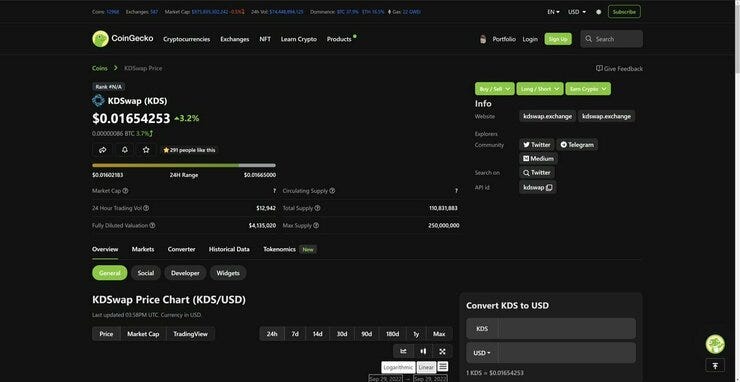Expand chart to fullscreen
The width and height of the screenshot is (740, 382).
(x=442, y=351)
